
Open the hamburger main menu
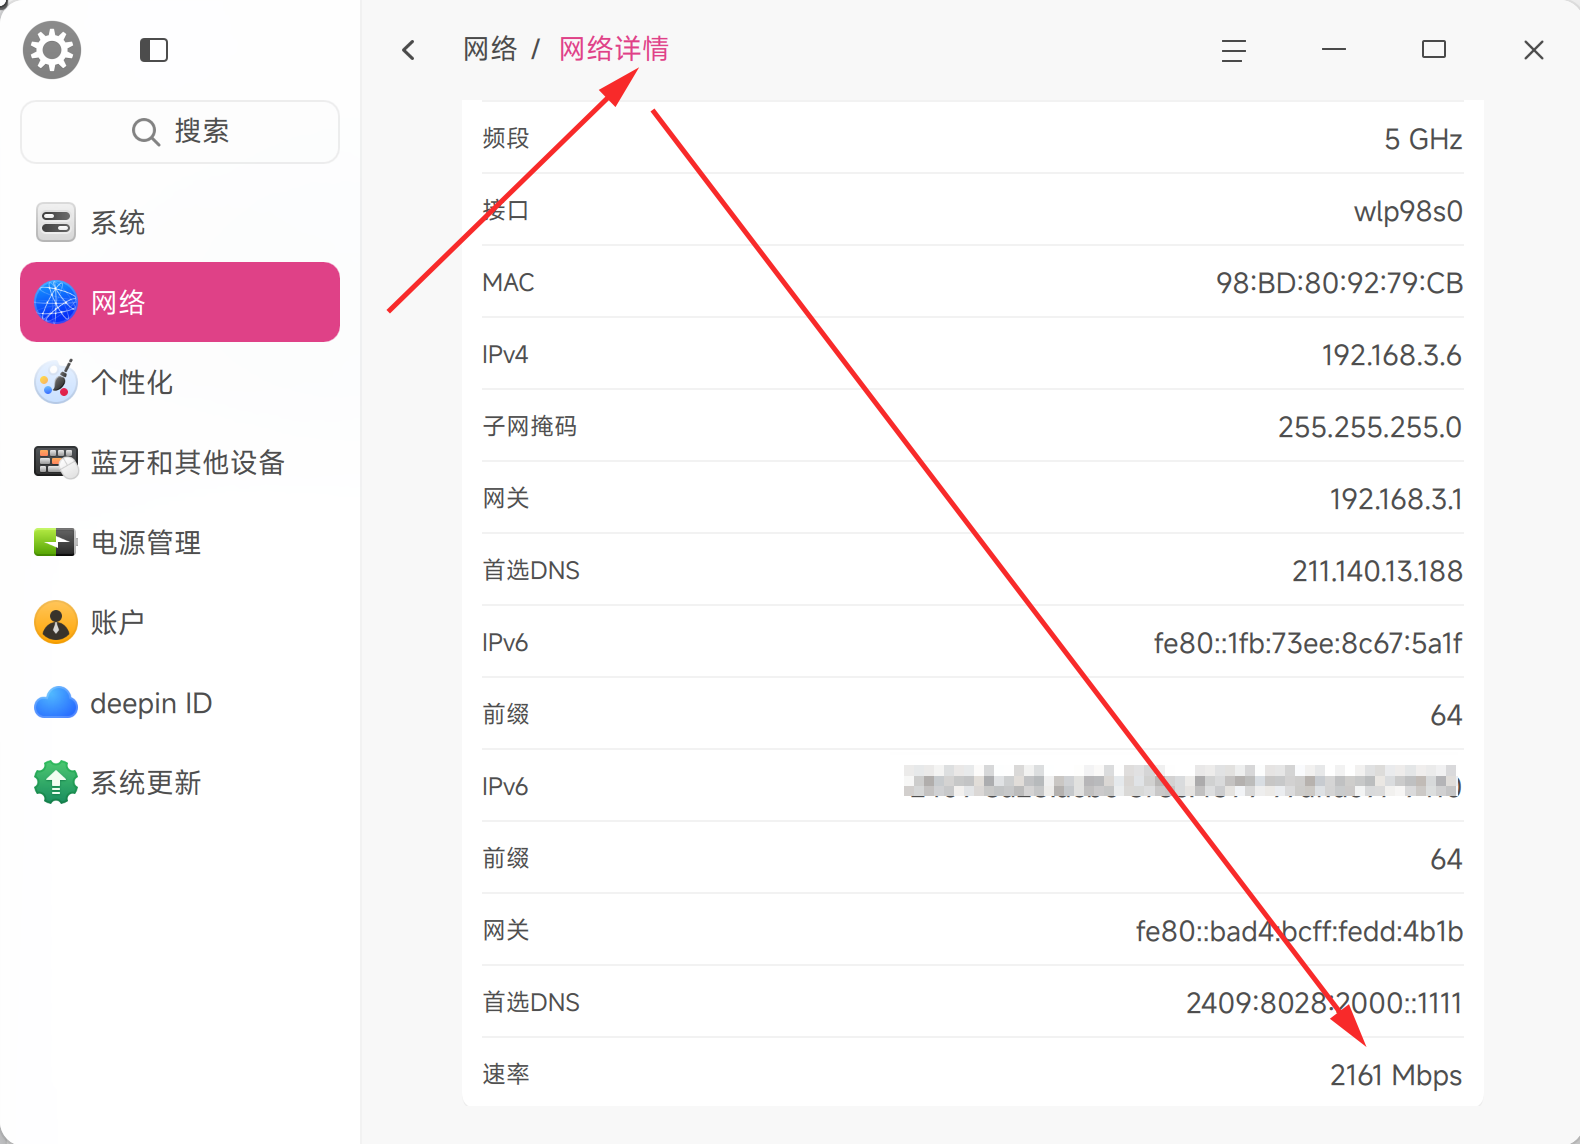point(1233,50)
